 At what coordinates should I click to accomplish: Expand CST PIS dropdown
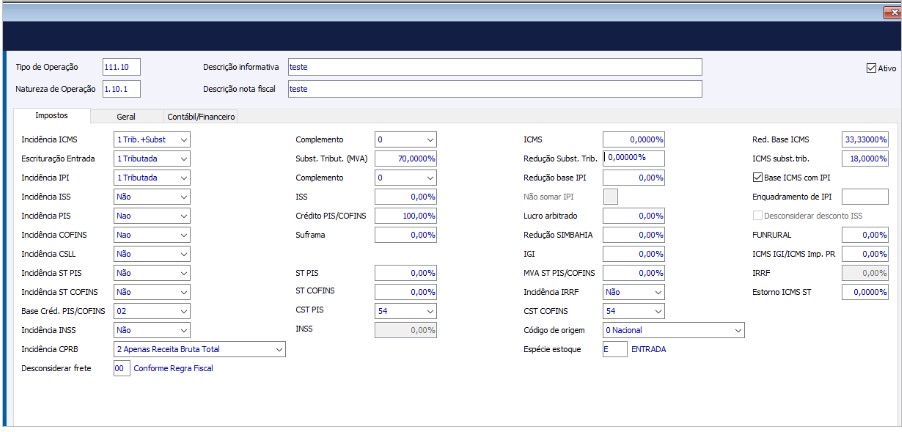pyautogui.click(x=406, y=311)
